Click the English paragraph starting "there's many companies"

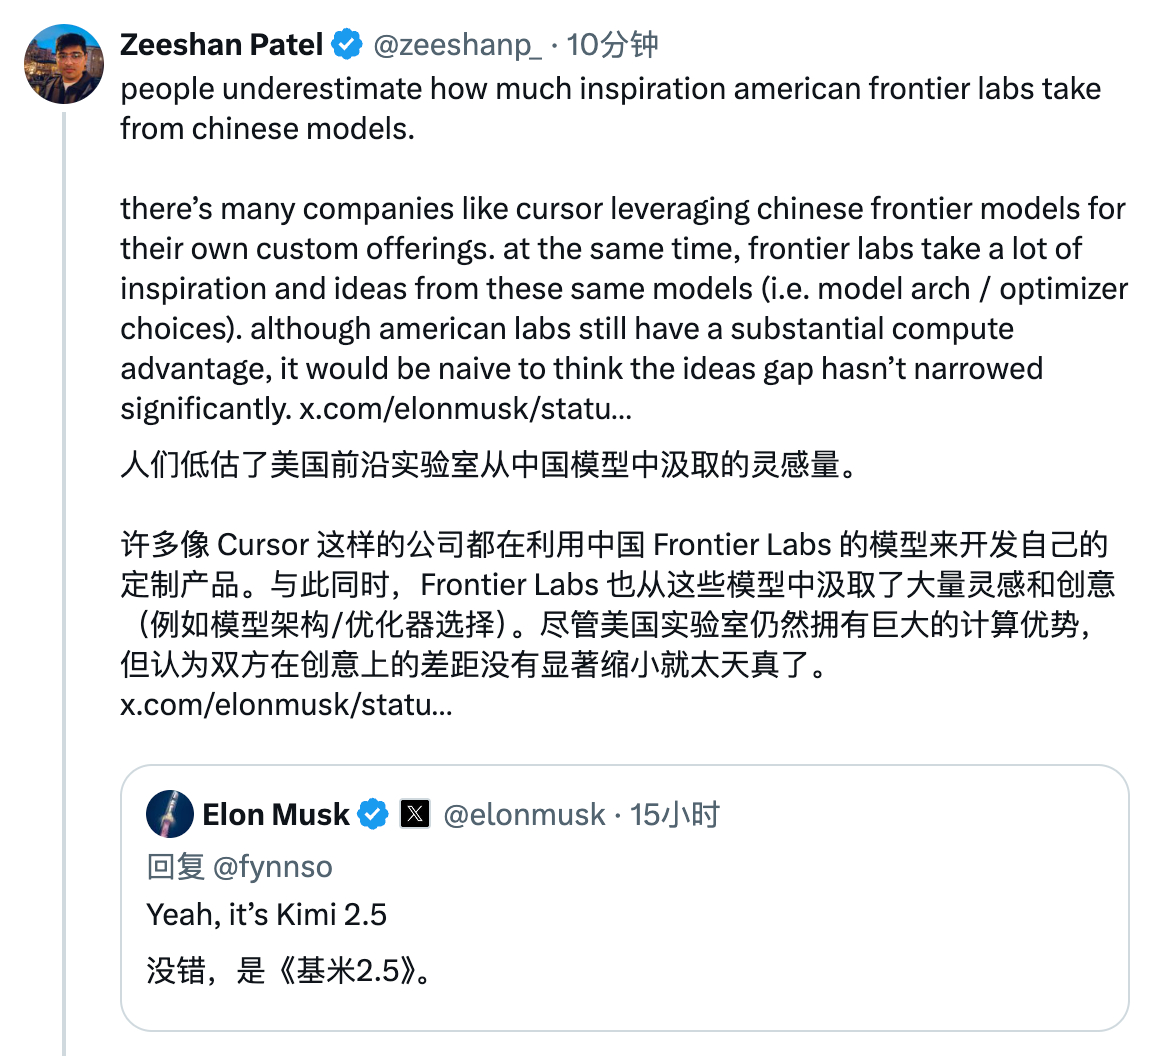click(x=622, y=289)
